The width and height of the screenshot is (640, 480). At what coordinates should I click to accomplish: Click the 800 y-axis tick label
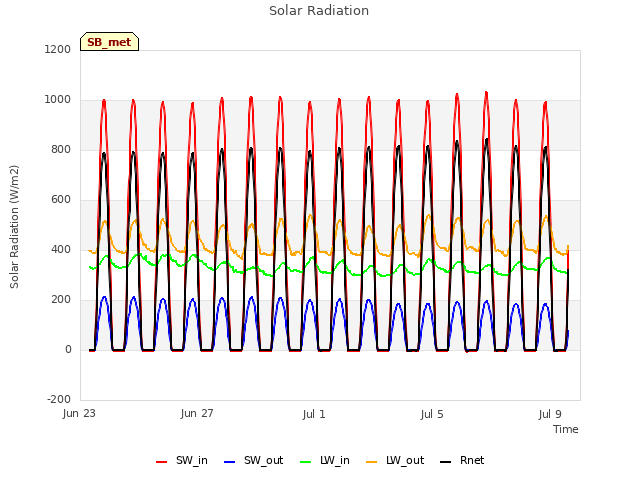pos(61,149)
